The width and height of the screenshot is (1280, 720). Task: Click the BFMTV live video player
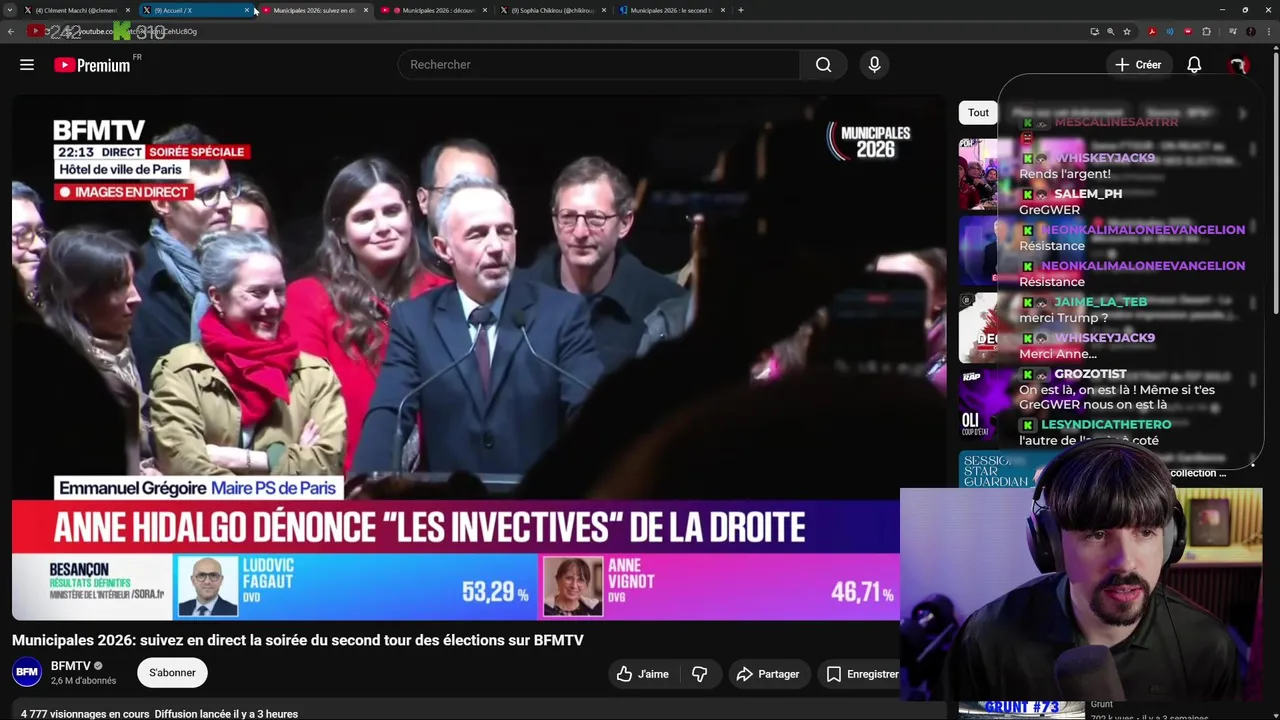coord(478,357)
